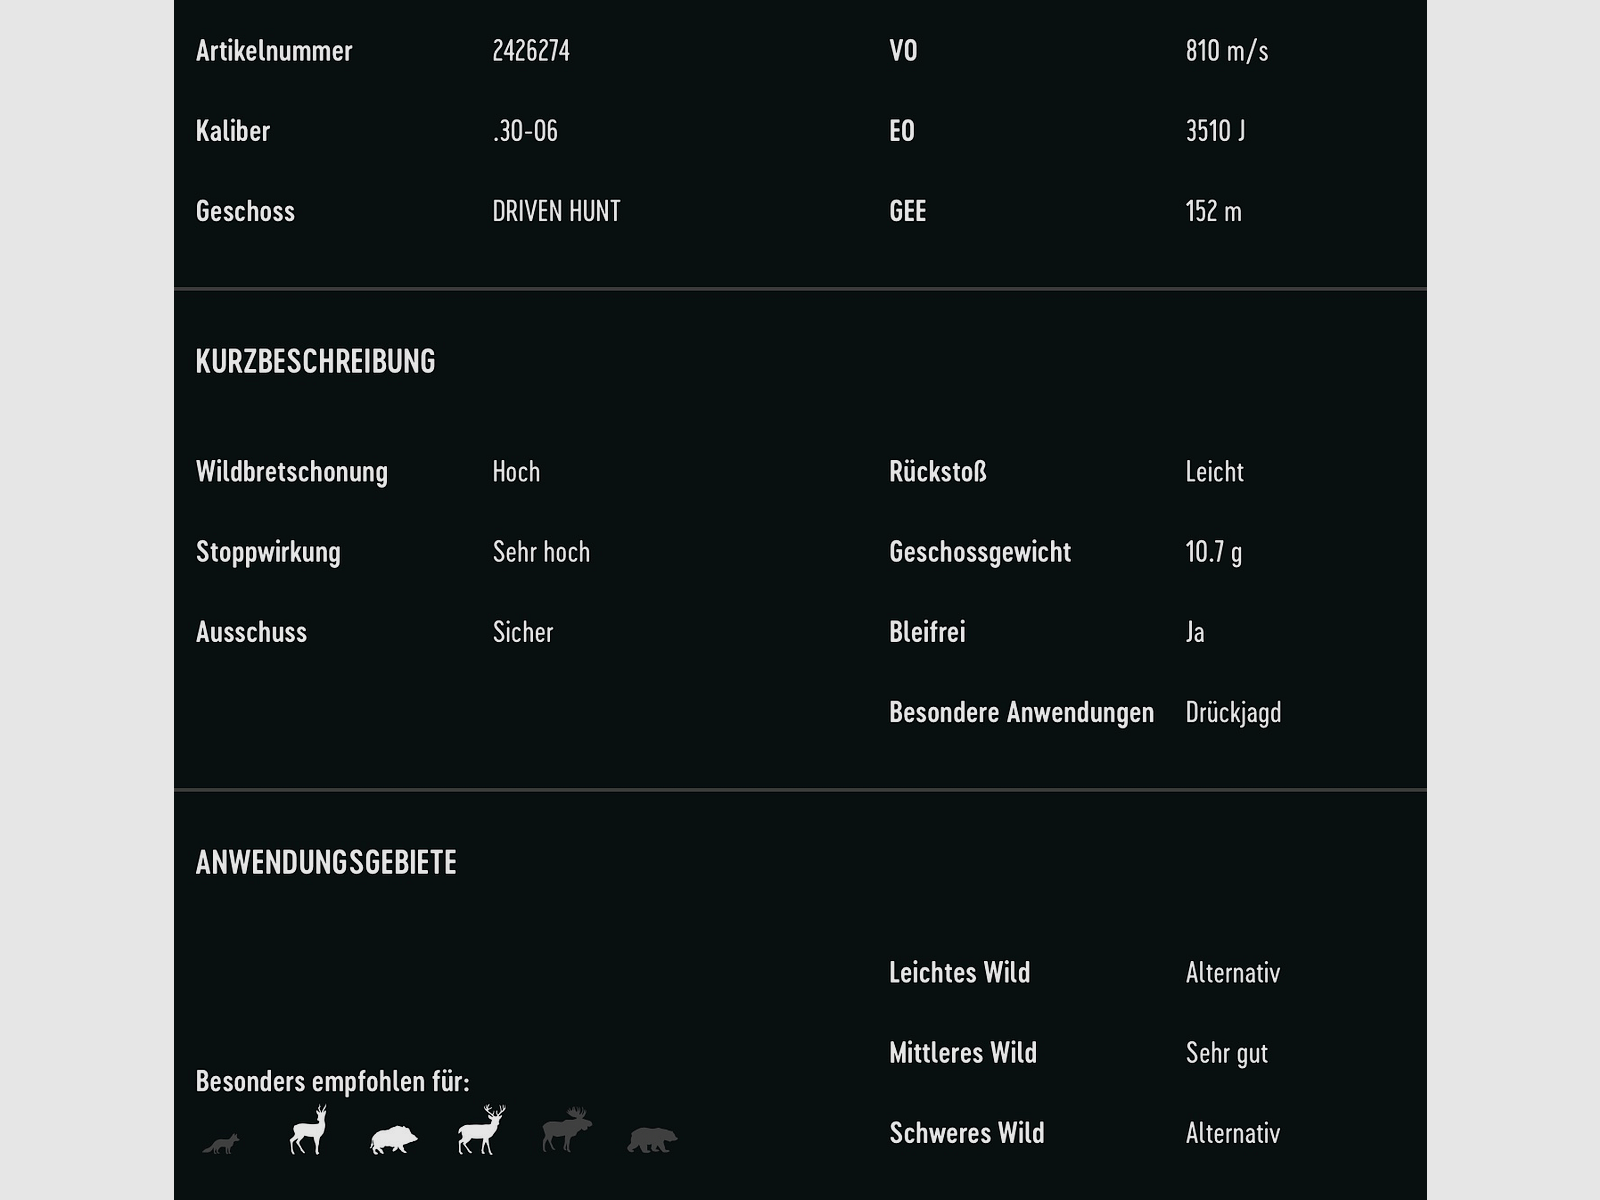1600x1200 pixels.
Task: Click the red deer stag icon
Action: (x=481, y=1131)
